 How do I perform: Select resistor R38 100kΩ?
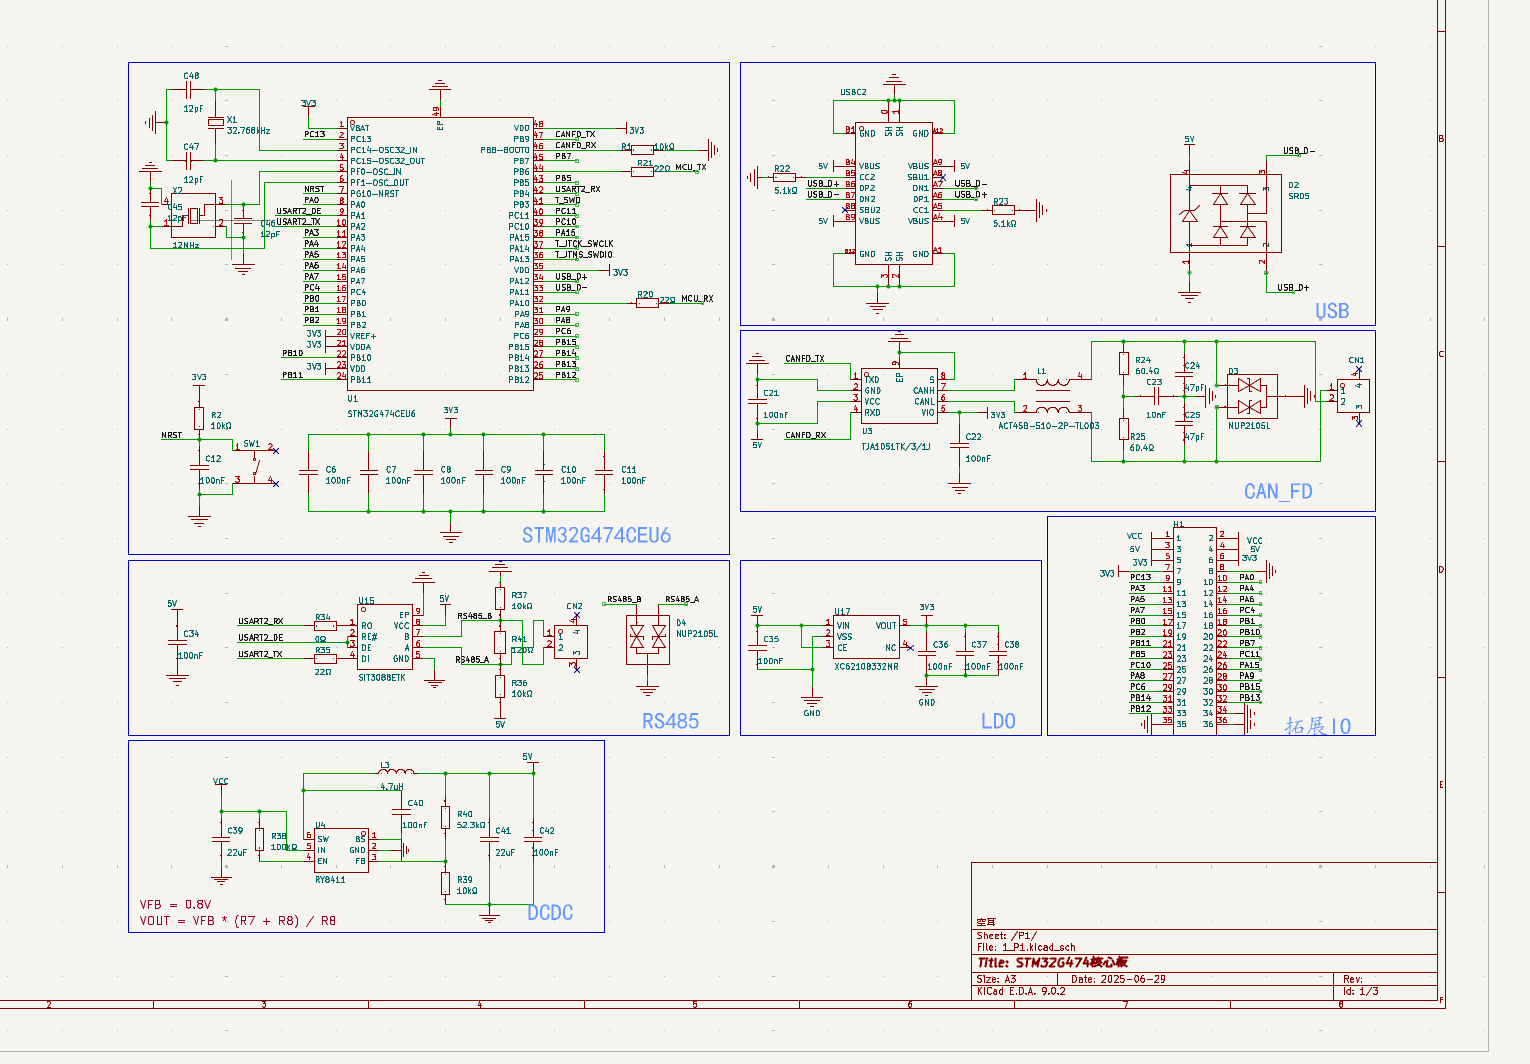click(x=259, y=840)
